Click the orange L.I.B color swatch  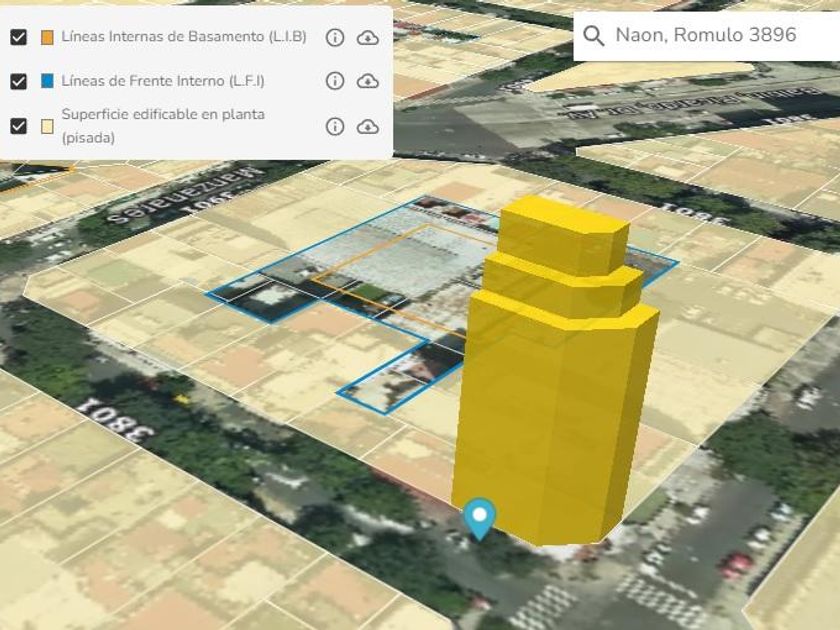(x=47, y=37)
